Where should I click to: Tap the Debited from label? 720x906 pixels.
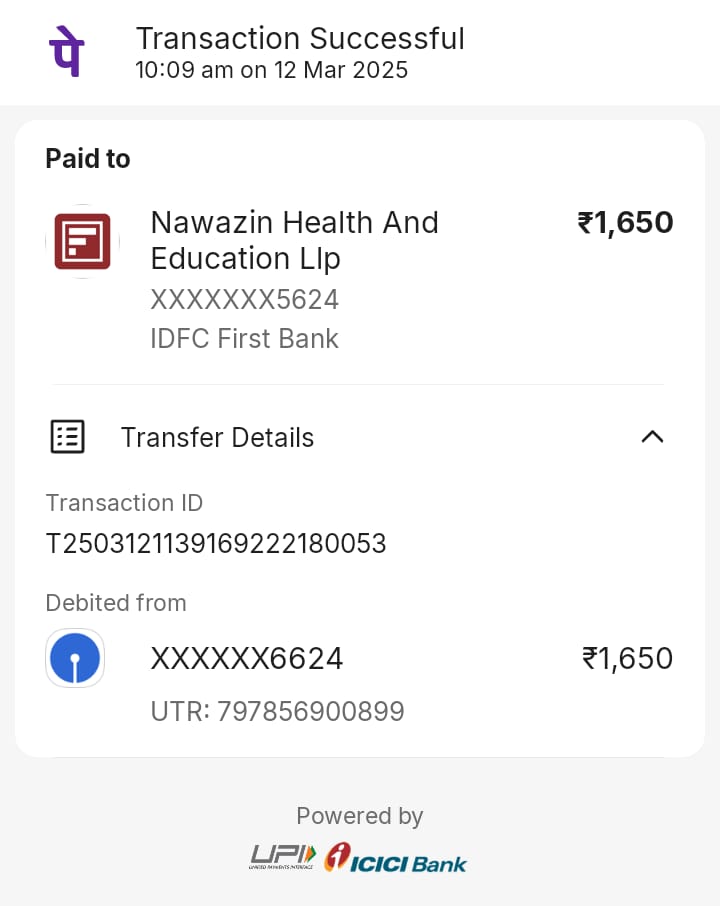[116, 603]
